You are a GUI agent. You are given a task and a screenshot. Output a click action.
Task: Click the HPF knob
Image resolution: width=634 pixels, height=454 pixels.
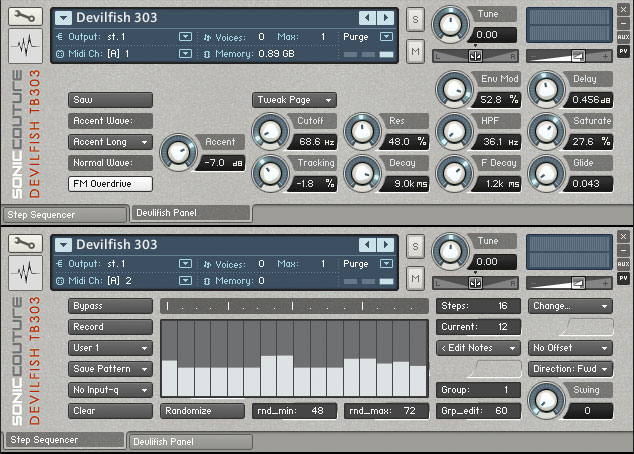[x=454, y=131]
